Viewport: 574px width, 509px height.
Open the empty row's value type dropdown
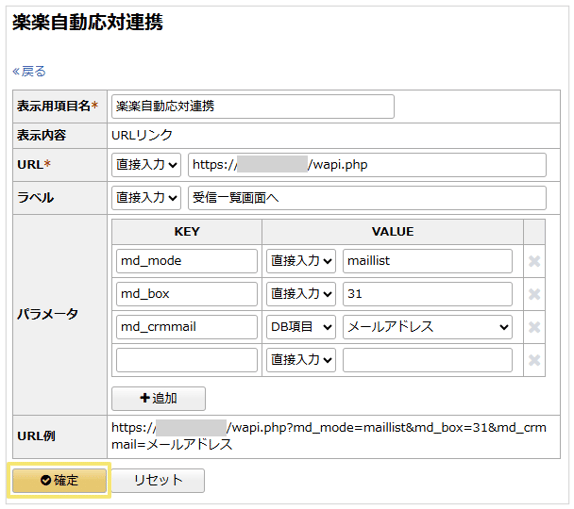(301, 360)
